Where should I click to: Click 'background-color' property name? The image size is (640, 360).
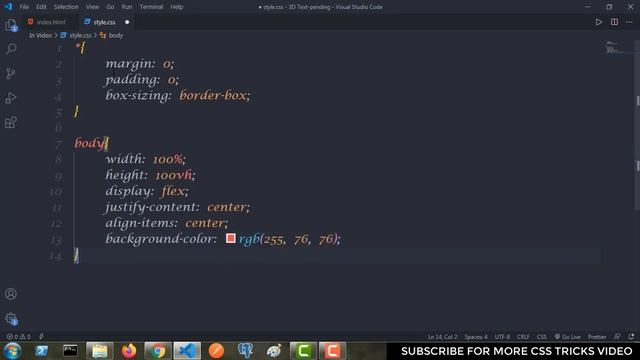[x=159, y=238]
